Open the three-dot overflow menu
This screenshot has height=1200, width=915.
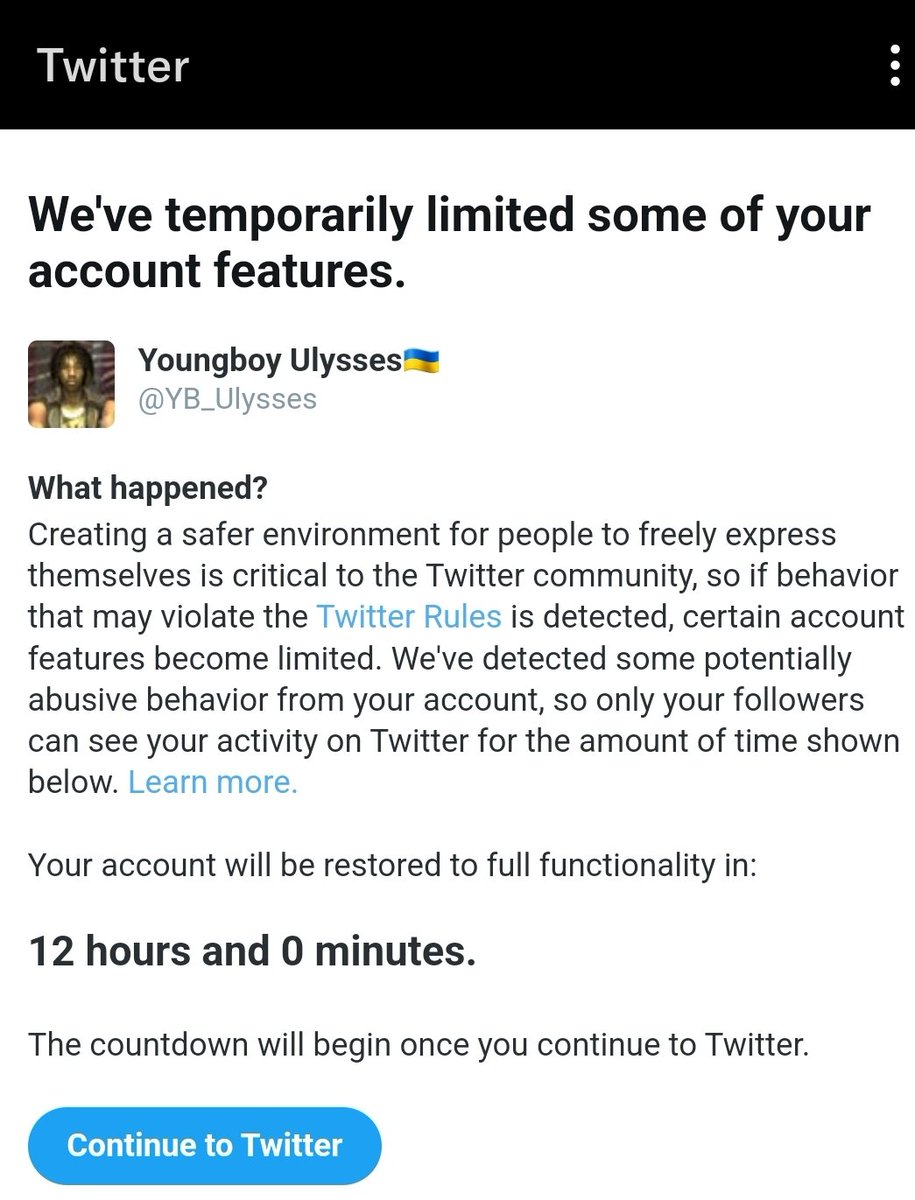[x=895, y=65]
